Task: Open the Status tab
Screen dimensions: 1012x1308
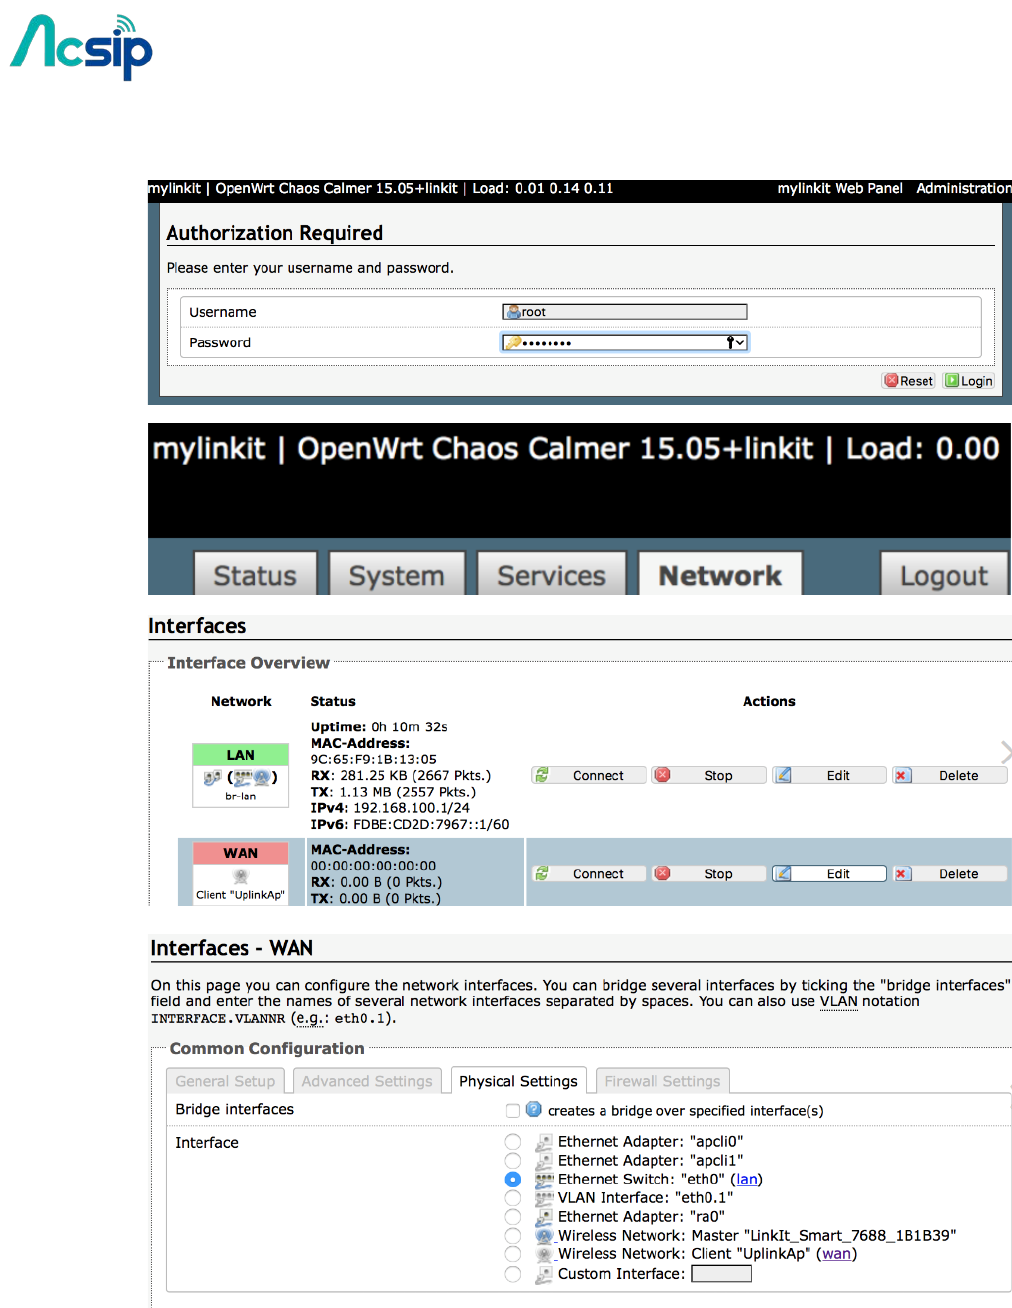Action: click(x=255, y=575)
